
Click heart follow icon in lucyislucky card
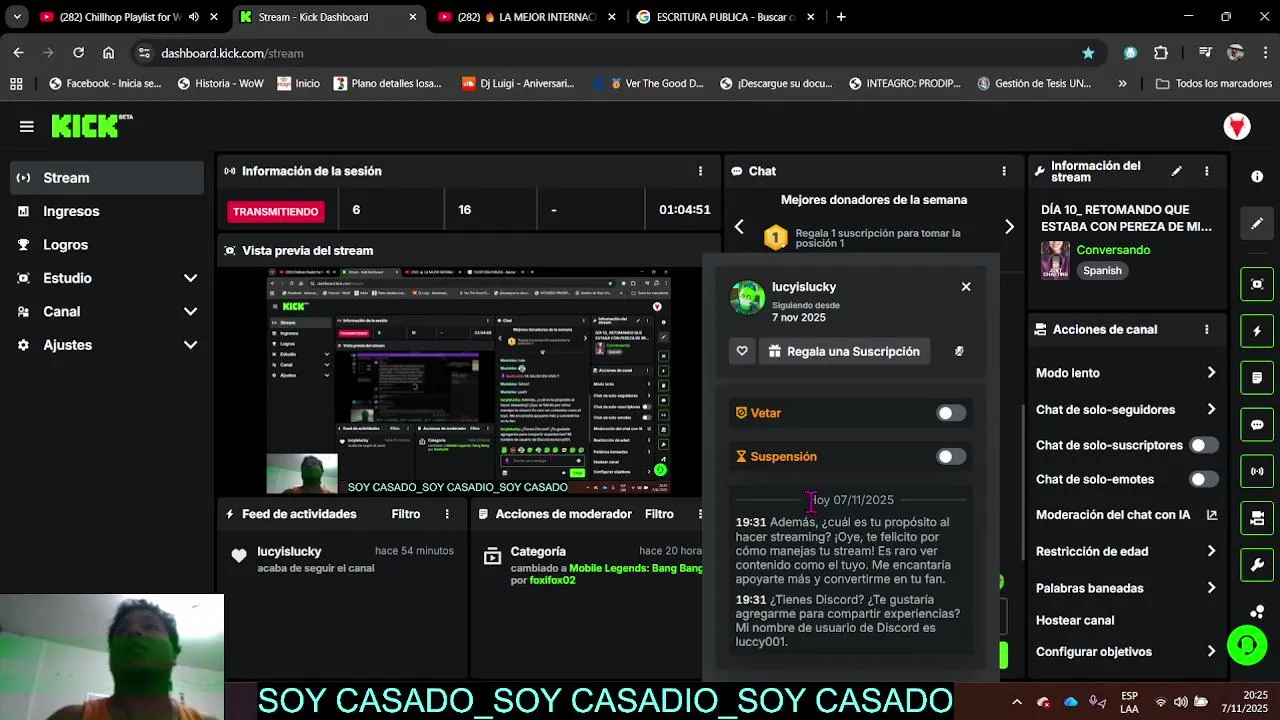742,351
